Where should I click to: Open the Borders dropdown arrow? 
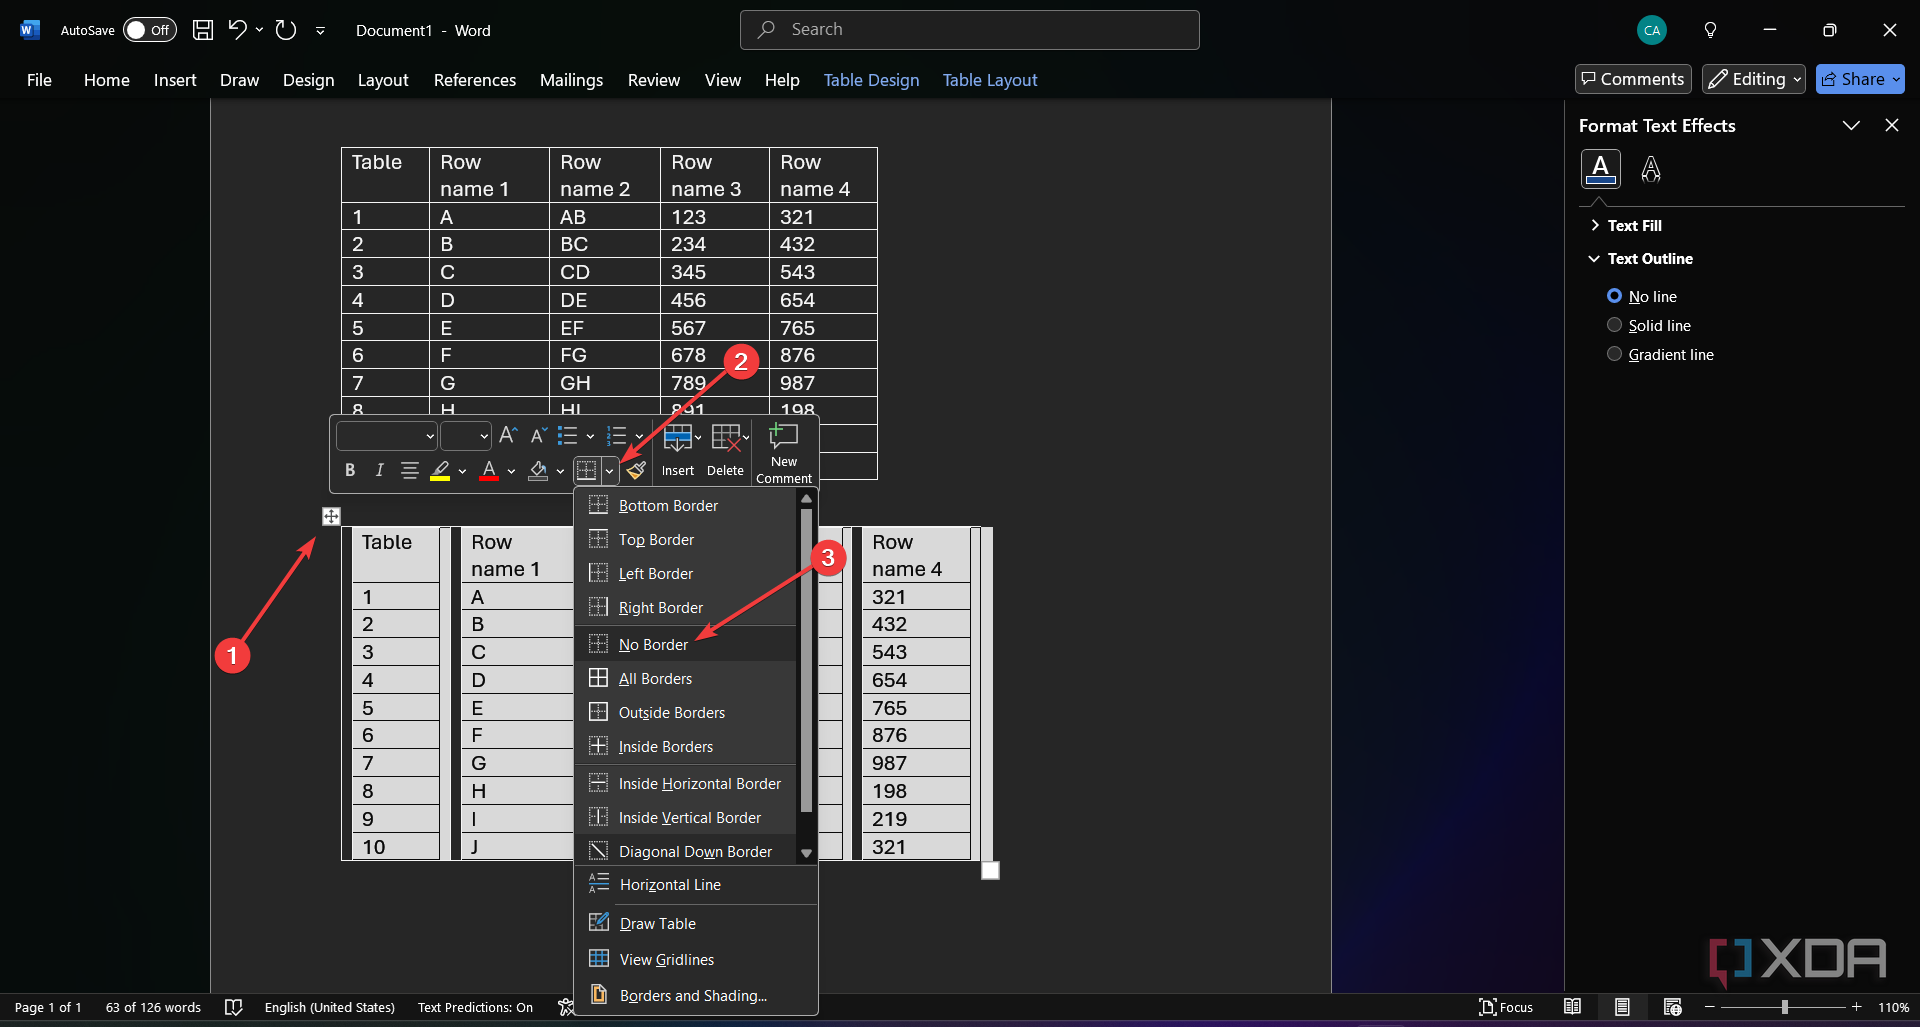coord(609,471)
